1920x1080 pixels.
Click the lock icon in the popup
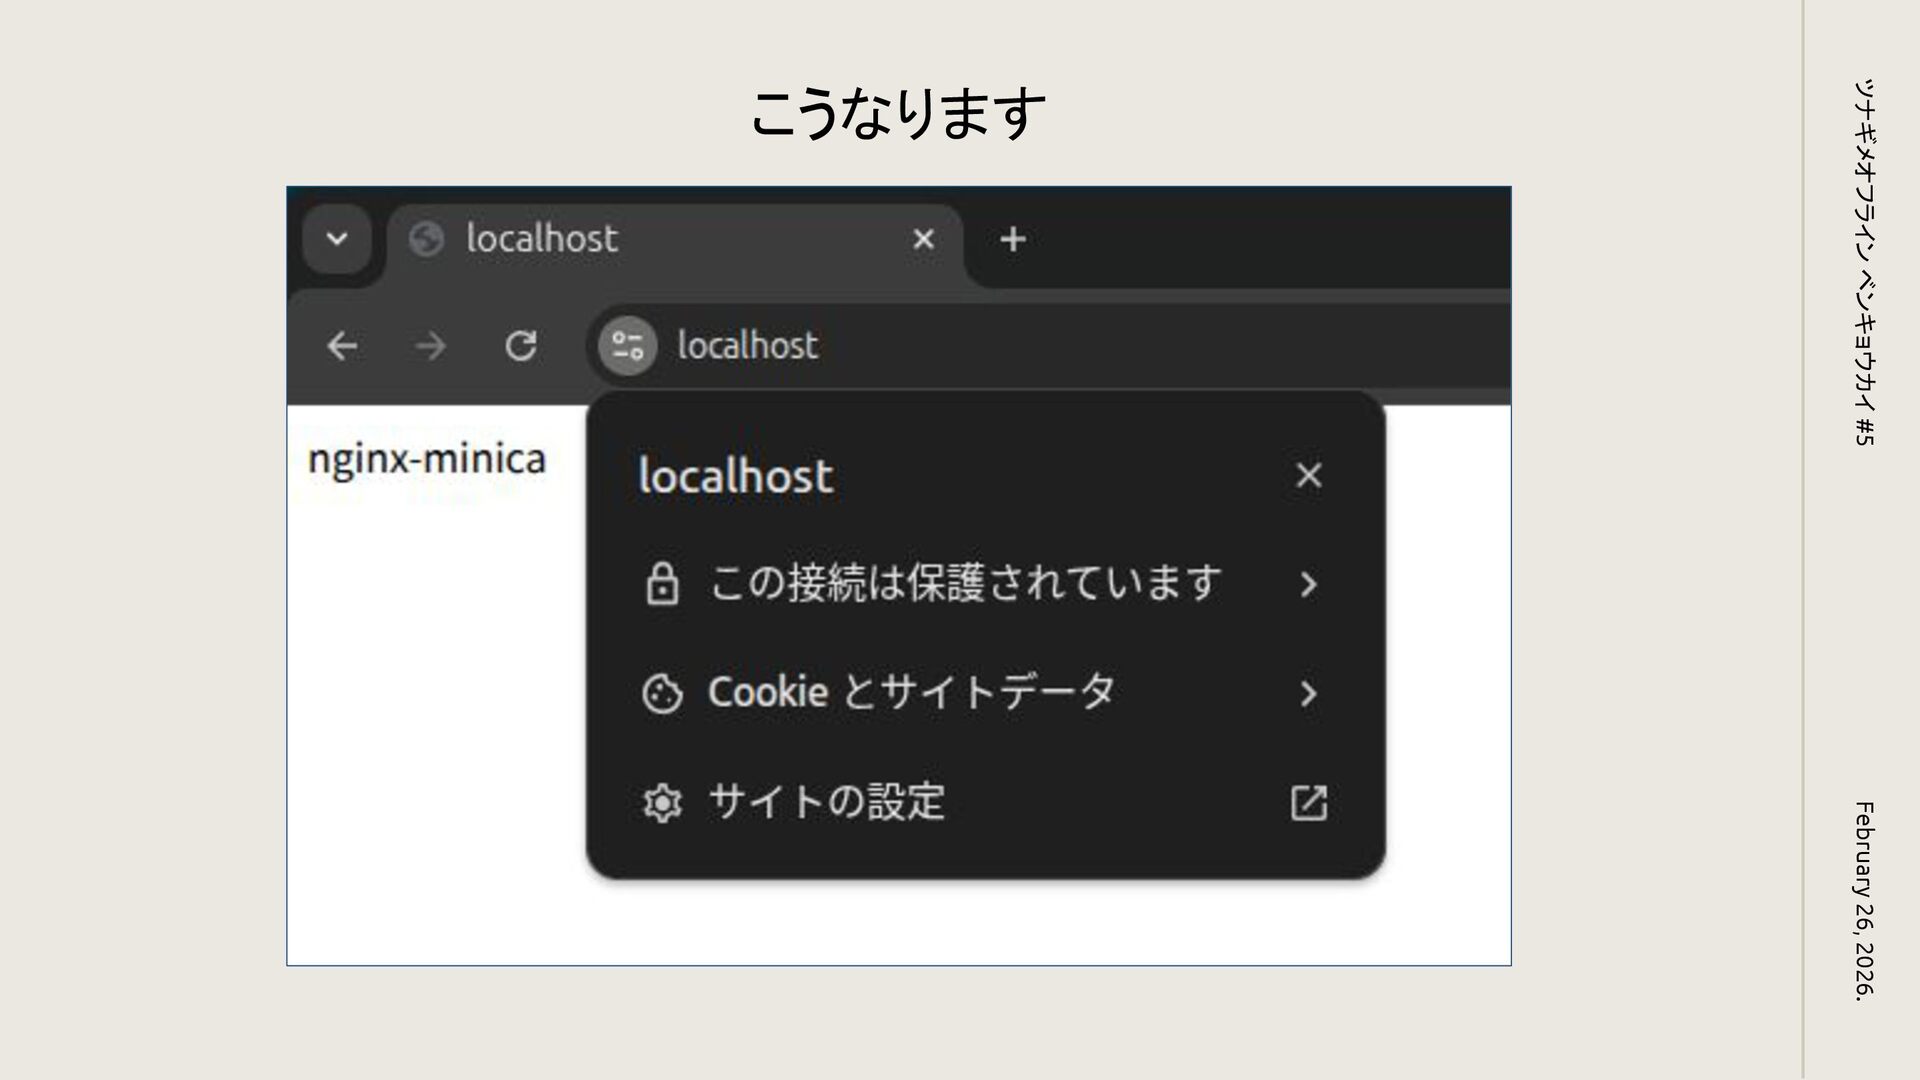[x=662, y=584]
